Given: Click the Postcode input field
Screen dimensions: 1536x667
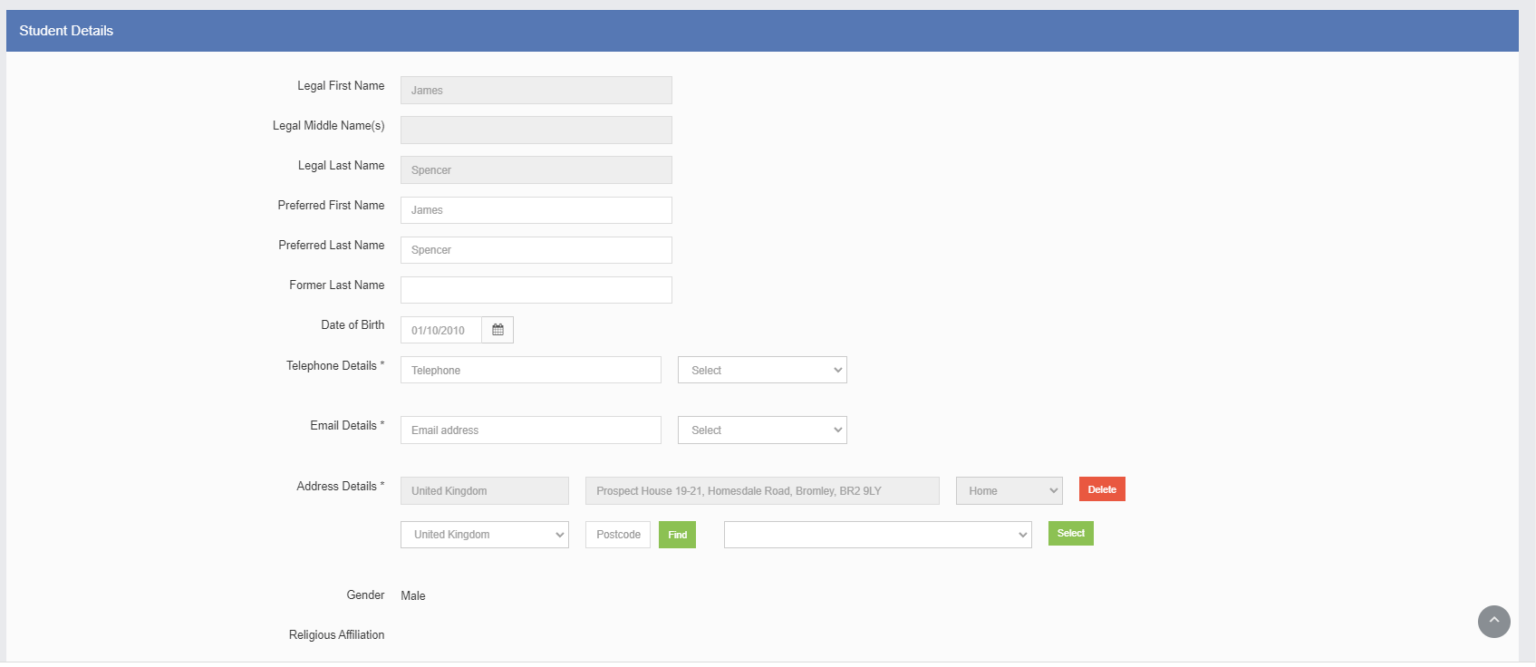Looking at the screenshot, I should tap(617, 534).
